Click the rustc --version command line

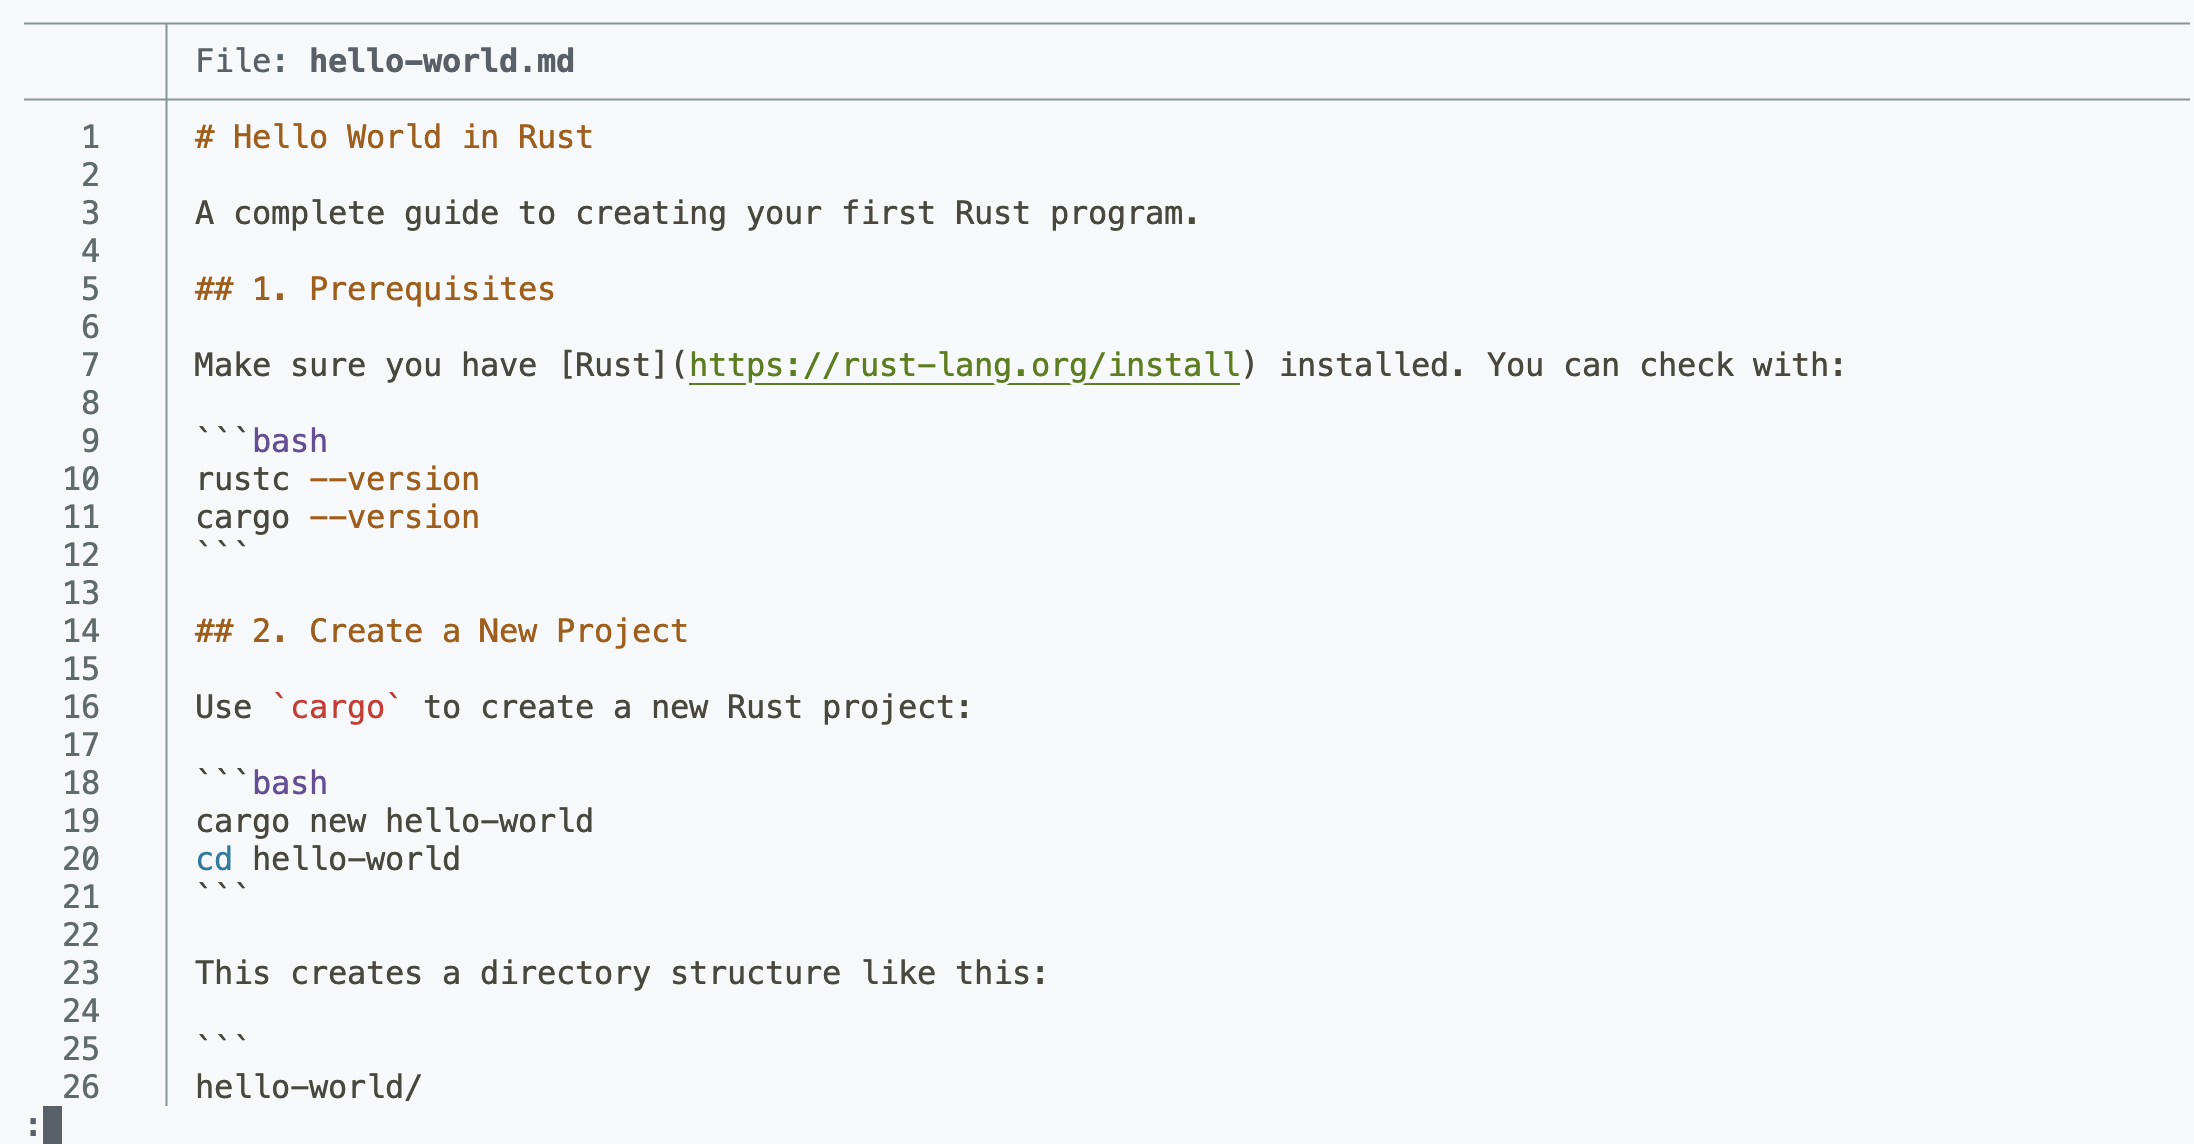click(x=337, y=479)
